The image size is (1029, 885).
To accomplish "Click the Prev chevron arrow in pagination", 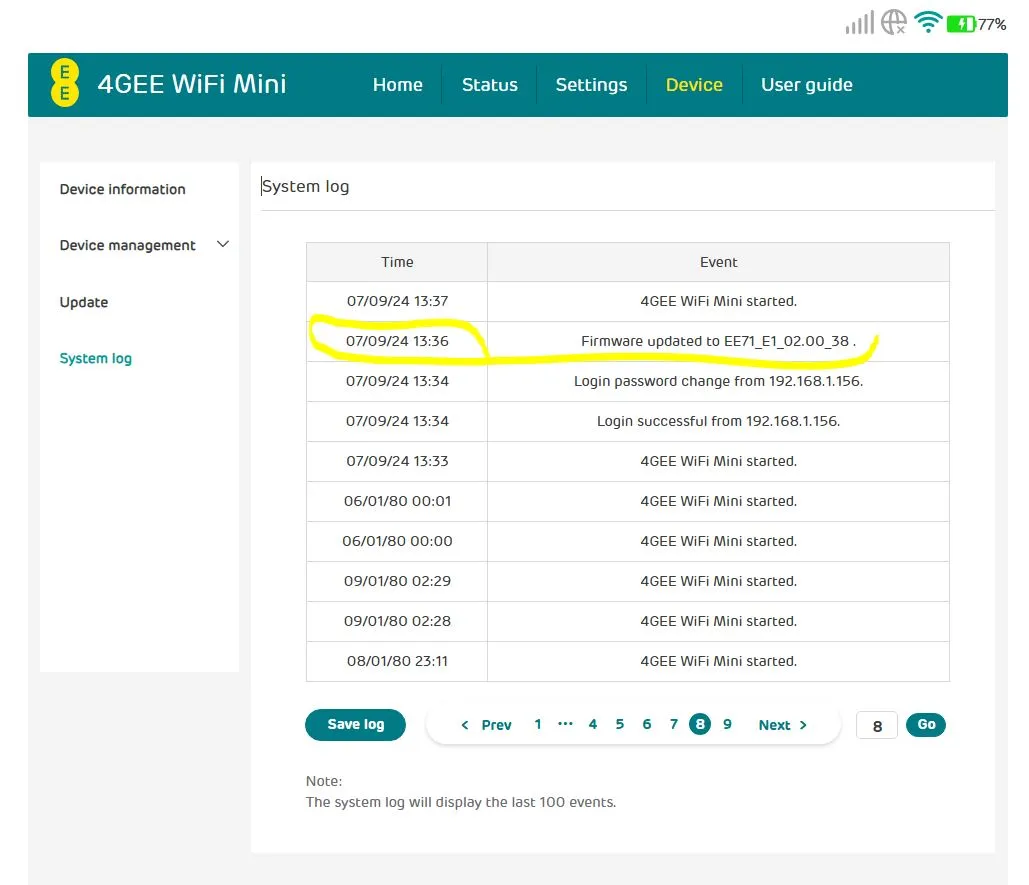I will (x=464, y=724).
